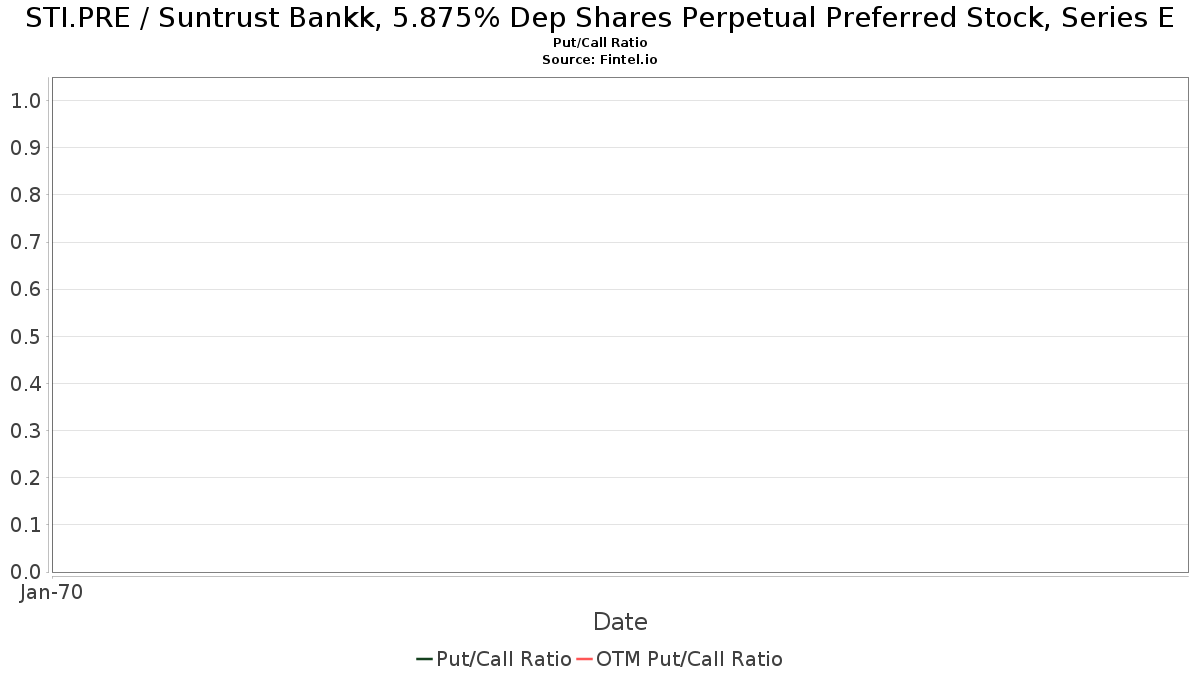Select the 0.2 y-axis tick label
Viewport: 1200px width, 675px height.
(25, 478)
